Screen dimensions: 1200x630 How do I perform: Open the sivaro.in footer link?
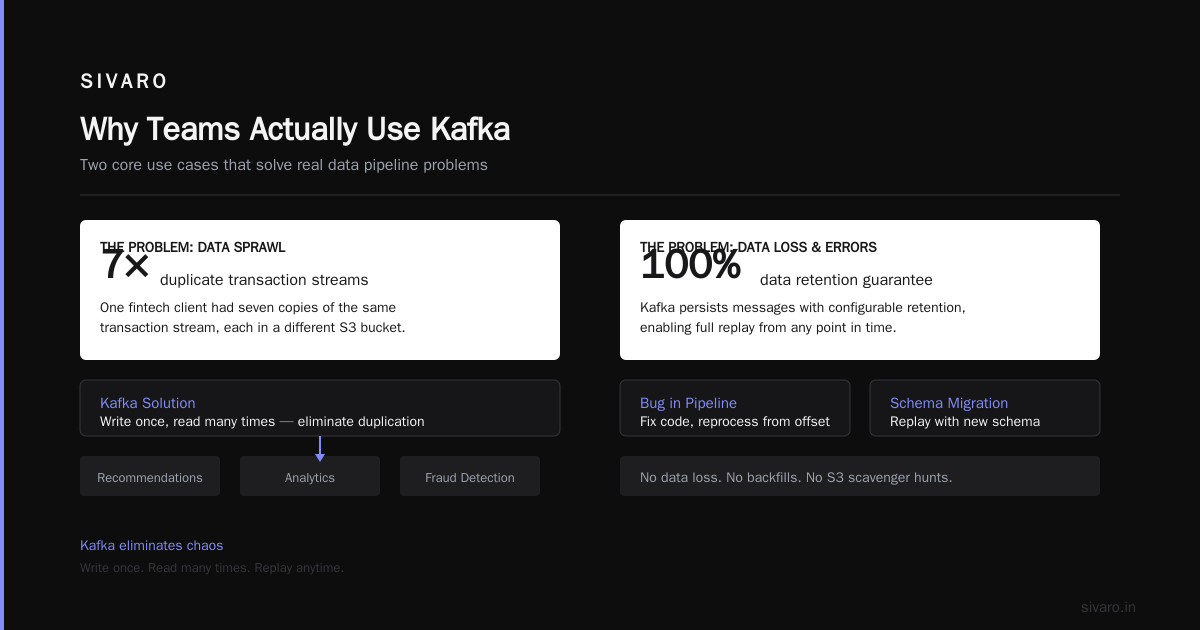1108,607
